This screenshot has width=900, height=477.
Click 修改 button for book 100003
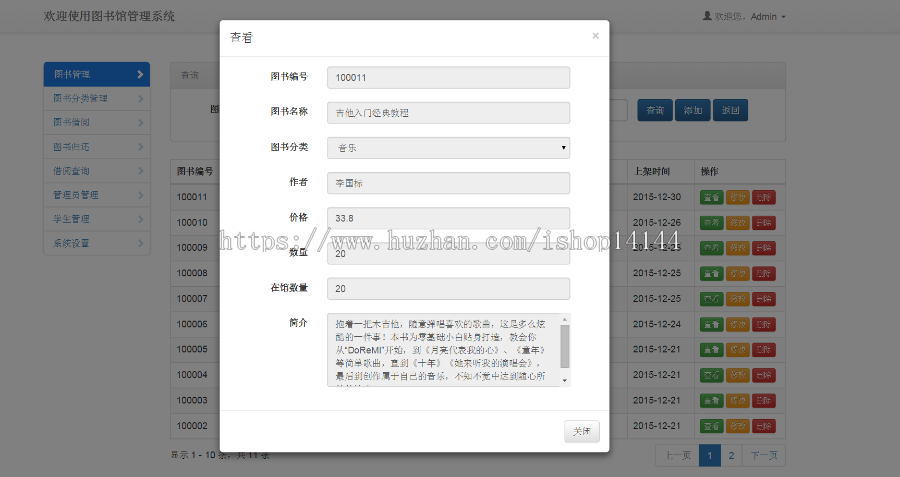point(738,401)
